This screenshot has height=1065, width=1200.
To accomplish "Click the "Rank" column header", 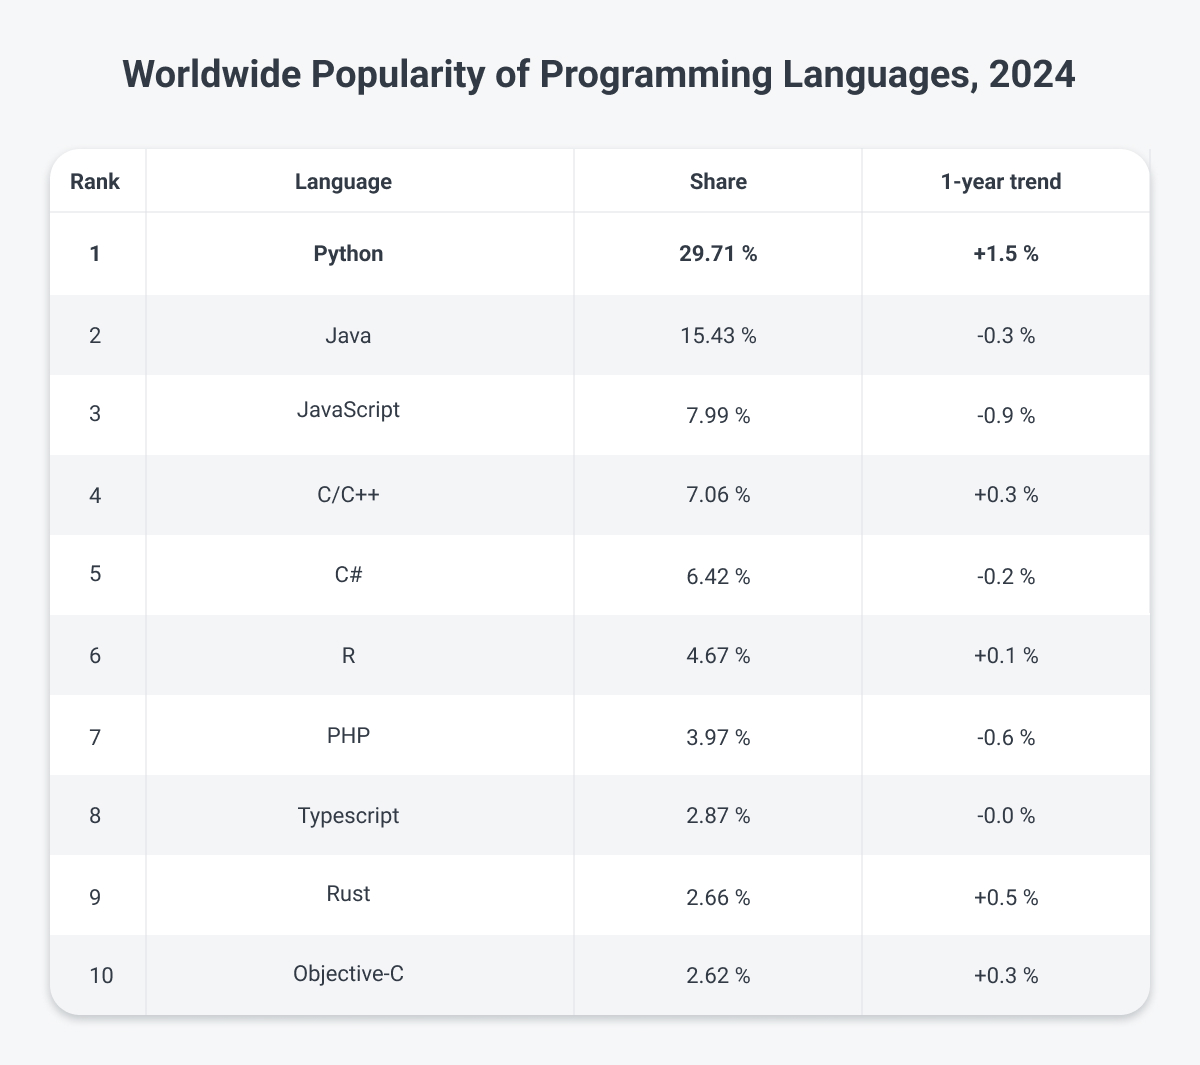I will tap(95, 181).
